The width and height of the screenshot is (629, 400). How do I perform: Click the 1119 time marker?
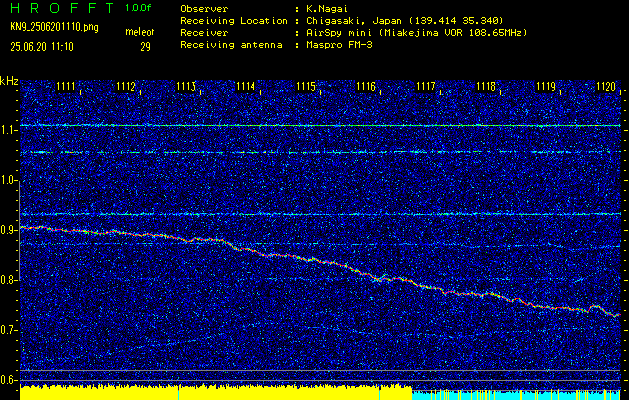coord(546,86)
